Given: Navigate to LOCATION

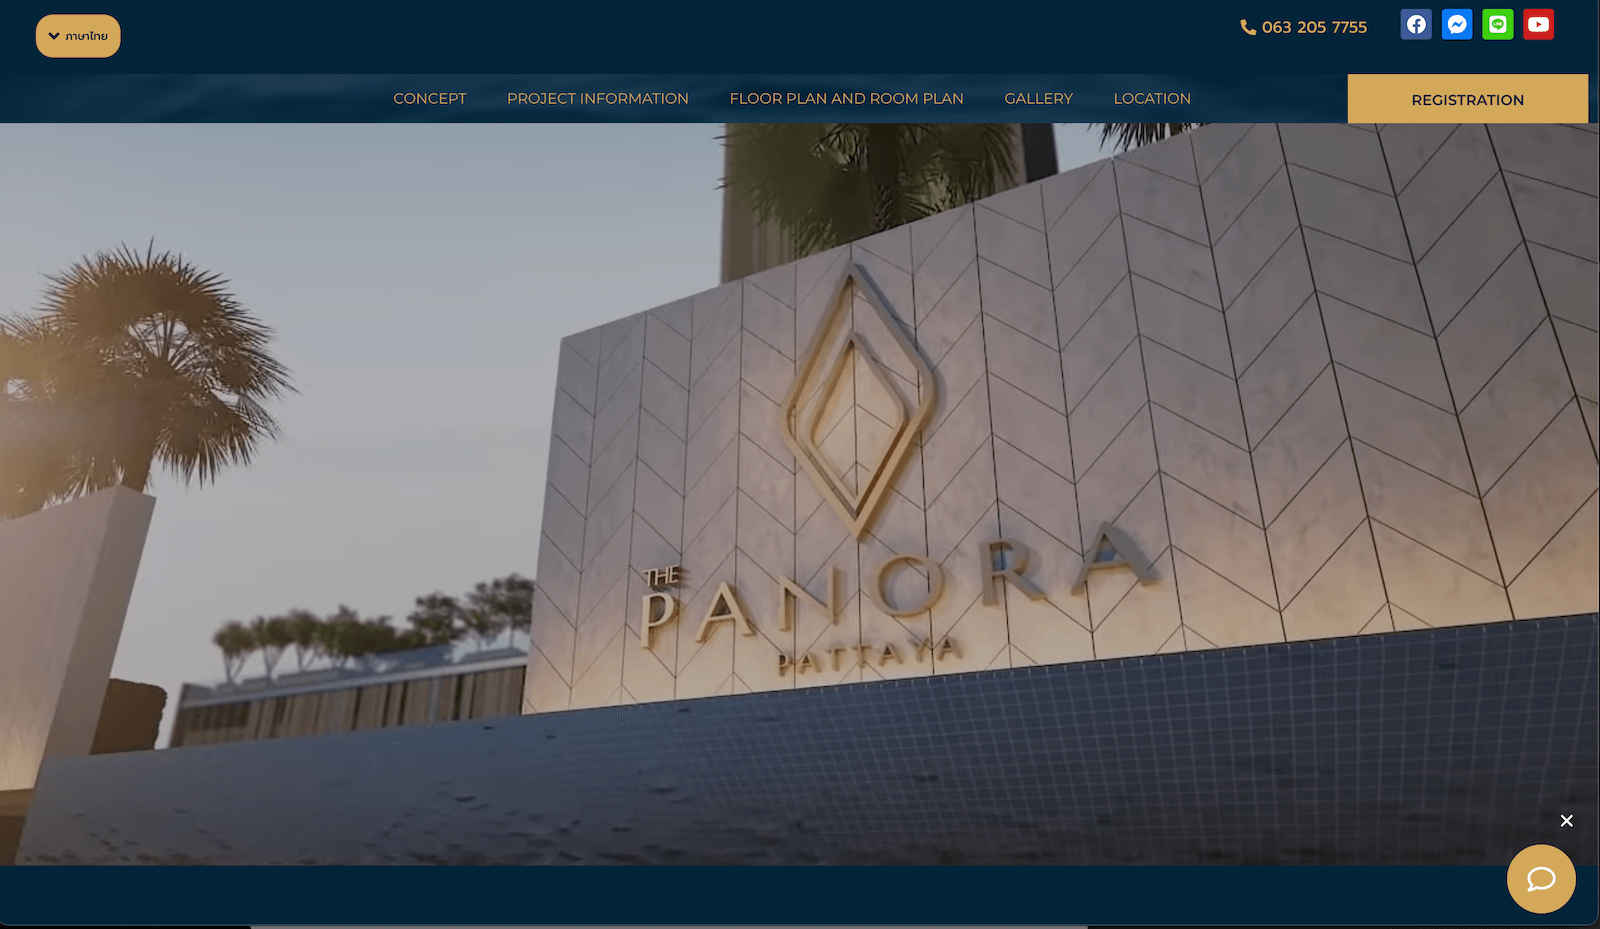Looking at the screenshot, I should (x=1152, y=99).
